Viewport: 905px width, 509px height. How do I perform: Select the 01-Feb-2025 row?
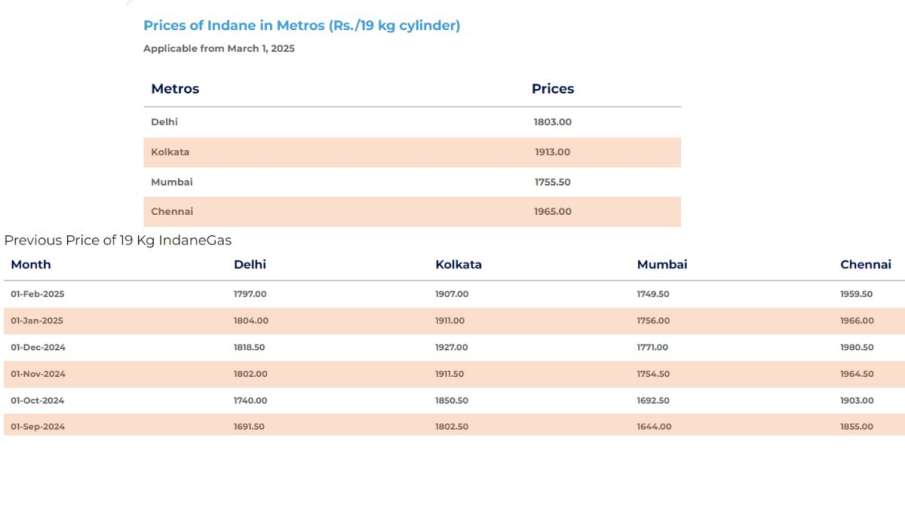coord(38,294)
